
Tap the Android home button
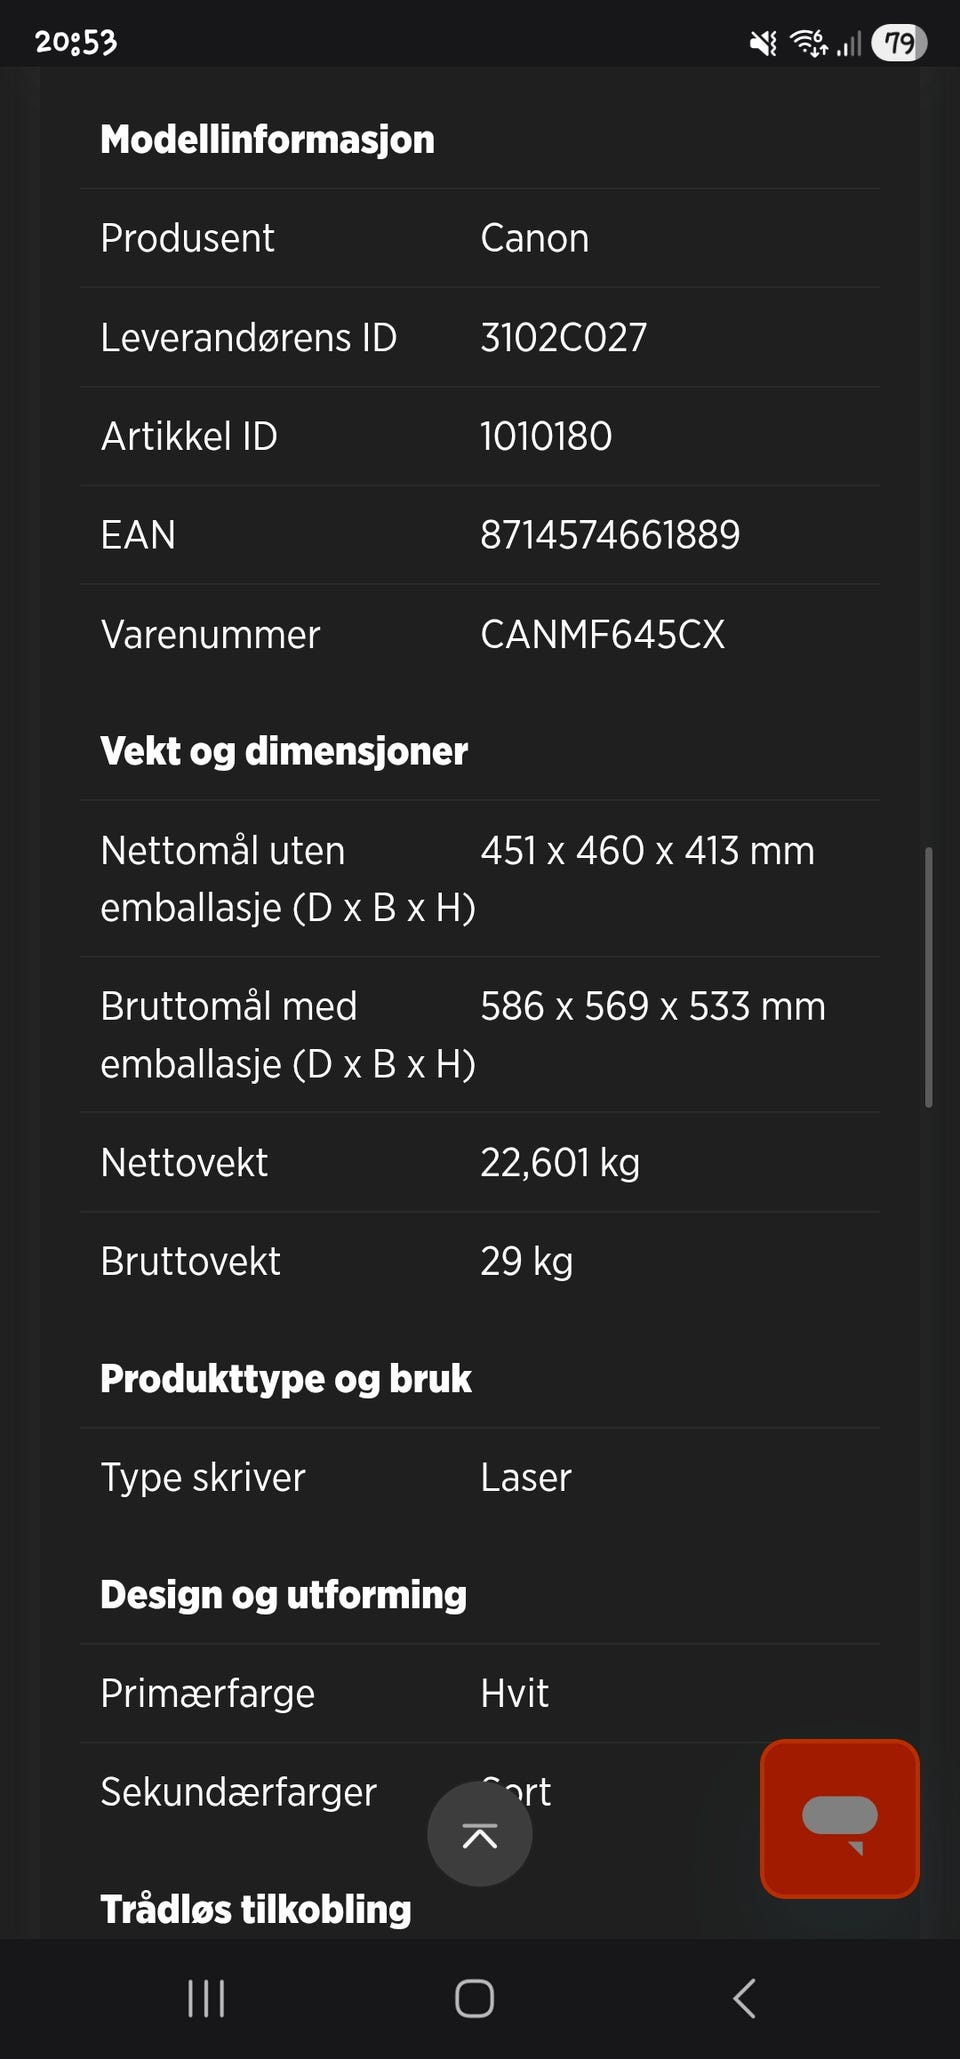pos(474,1999)
